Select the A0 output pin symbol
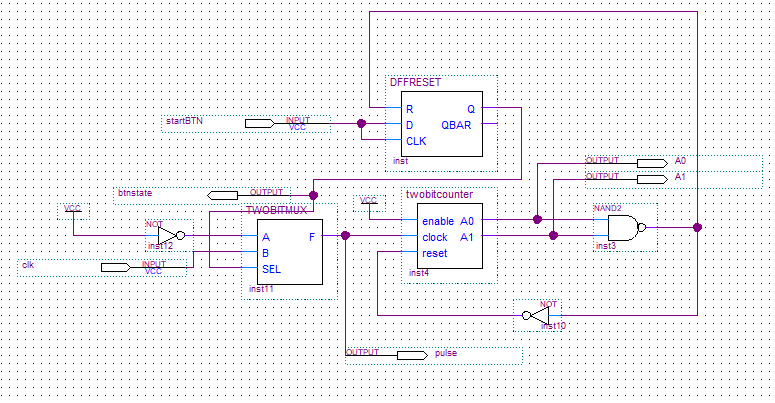 (x=652, y=162)
